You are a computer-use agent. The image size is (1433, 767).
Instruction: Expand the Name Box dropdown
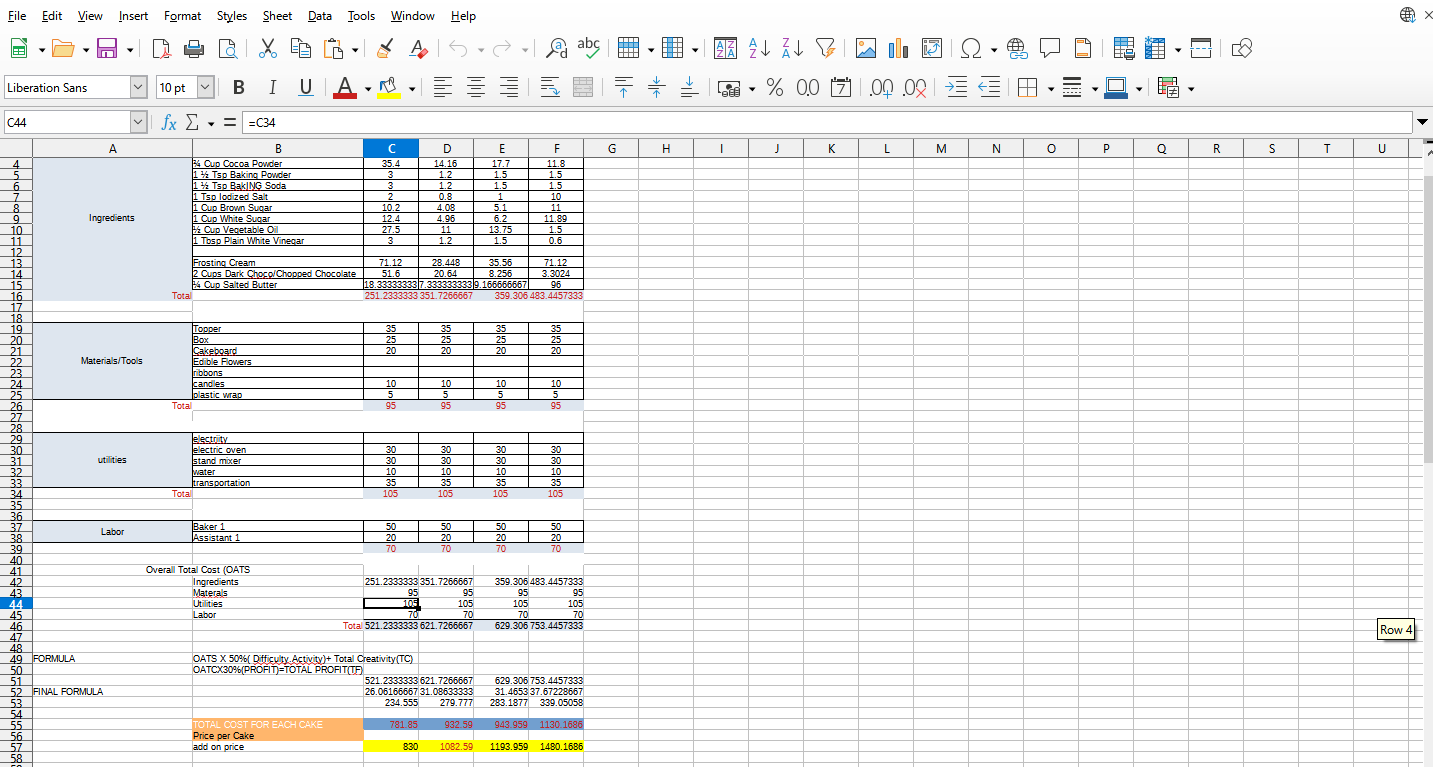pyautogui.click(x=139, y=123)
